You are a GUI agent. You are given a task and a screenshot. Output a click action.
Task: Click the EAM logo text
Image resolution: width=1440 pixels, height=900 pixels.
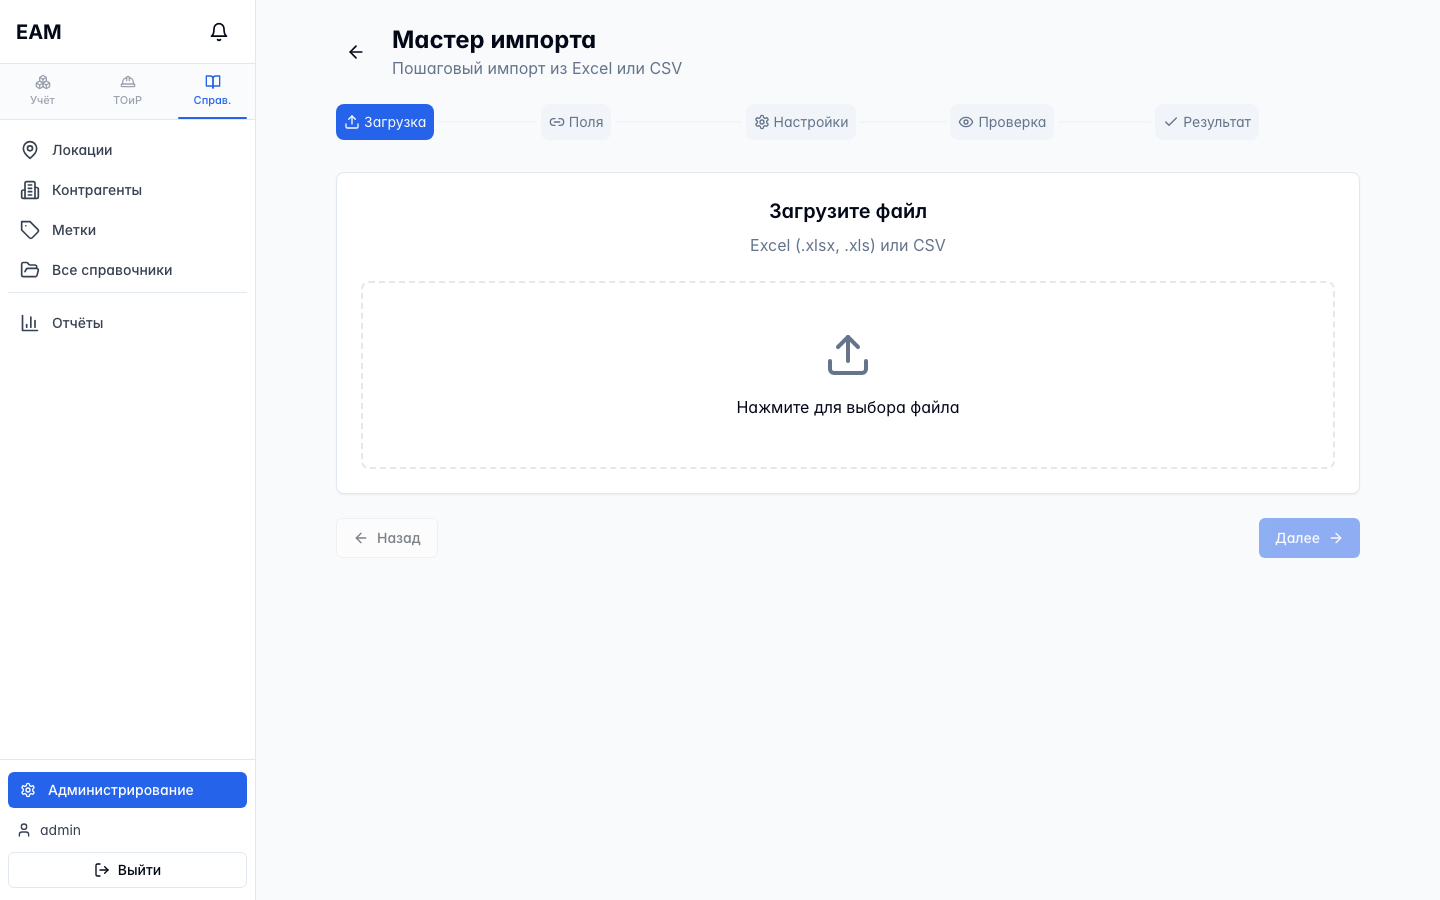click(39, 32)
